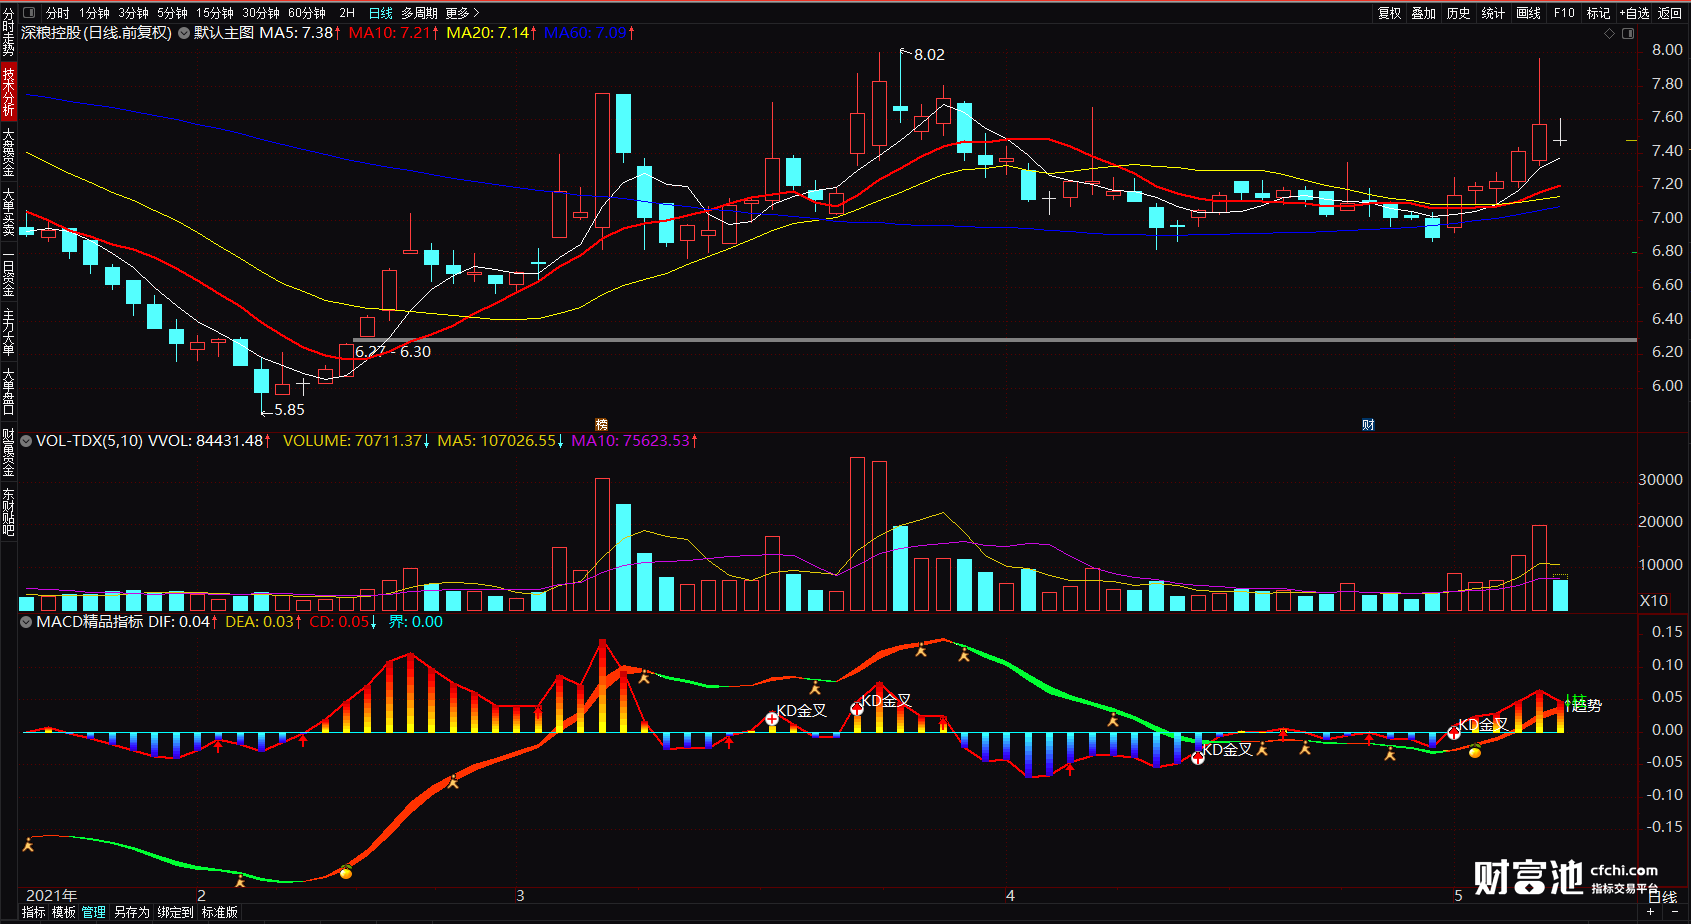This screenshot has width=1691, height=924.
Task: Select the 2H period tab
Action: pos(347,13)
